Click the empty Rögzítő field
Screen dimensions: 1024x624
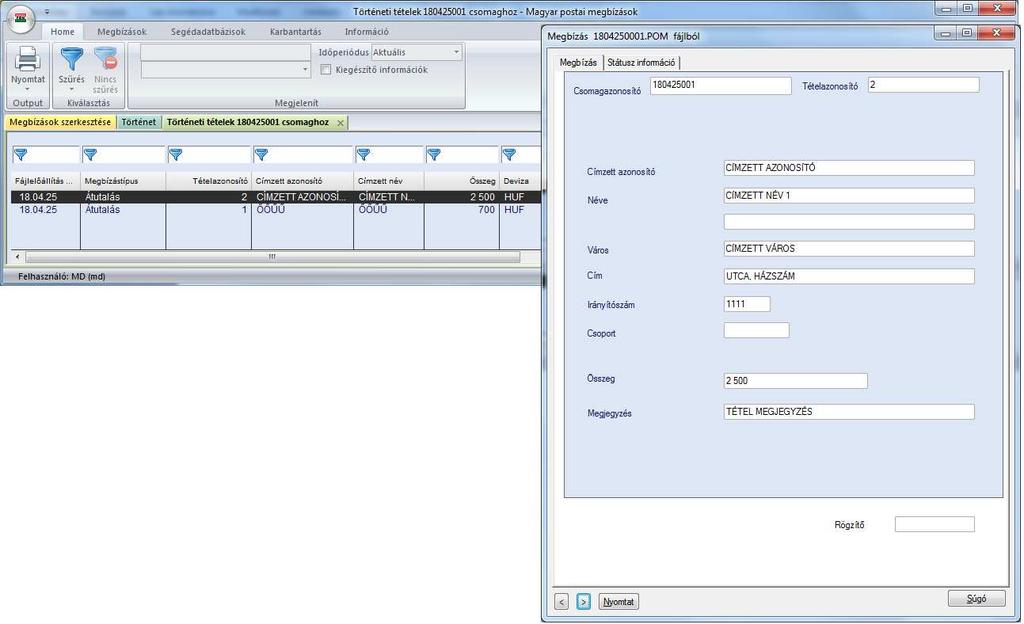(x=935, y=524)
